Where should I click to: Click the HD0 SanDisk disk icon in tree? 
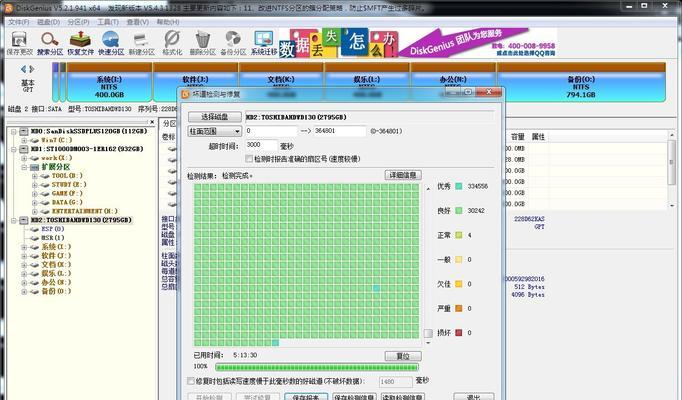pyautogui.click(x=24, y=131)
